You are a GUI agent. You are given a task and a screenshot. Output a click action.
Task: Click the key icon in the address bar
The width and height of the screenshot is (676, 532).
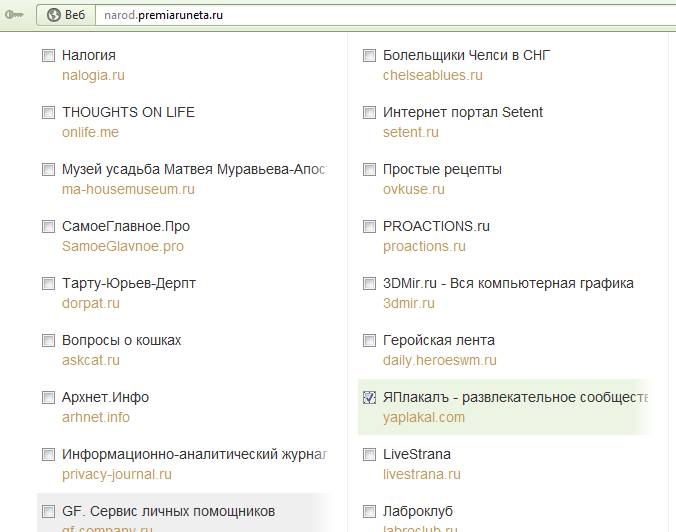(14, 15)
